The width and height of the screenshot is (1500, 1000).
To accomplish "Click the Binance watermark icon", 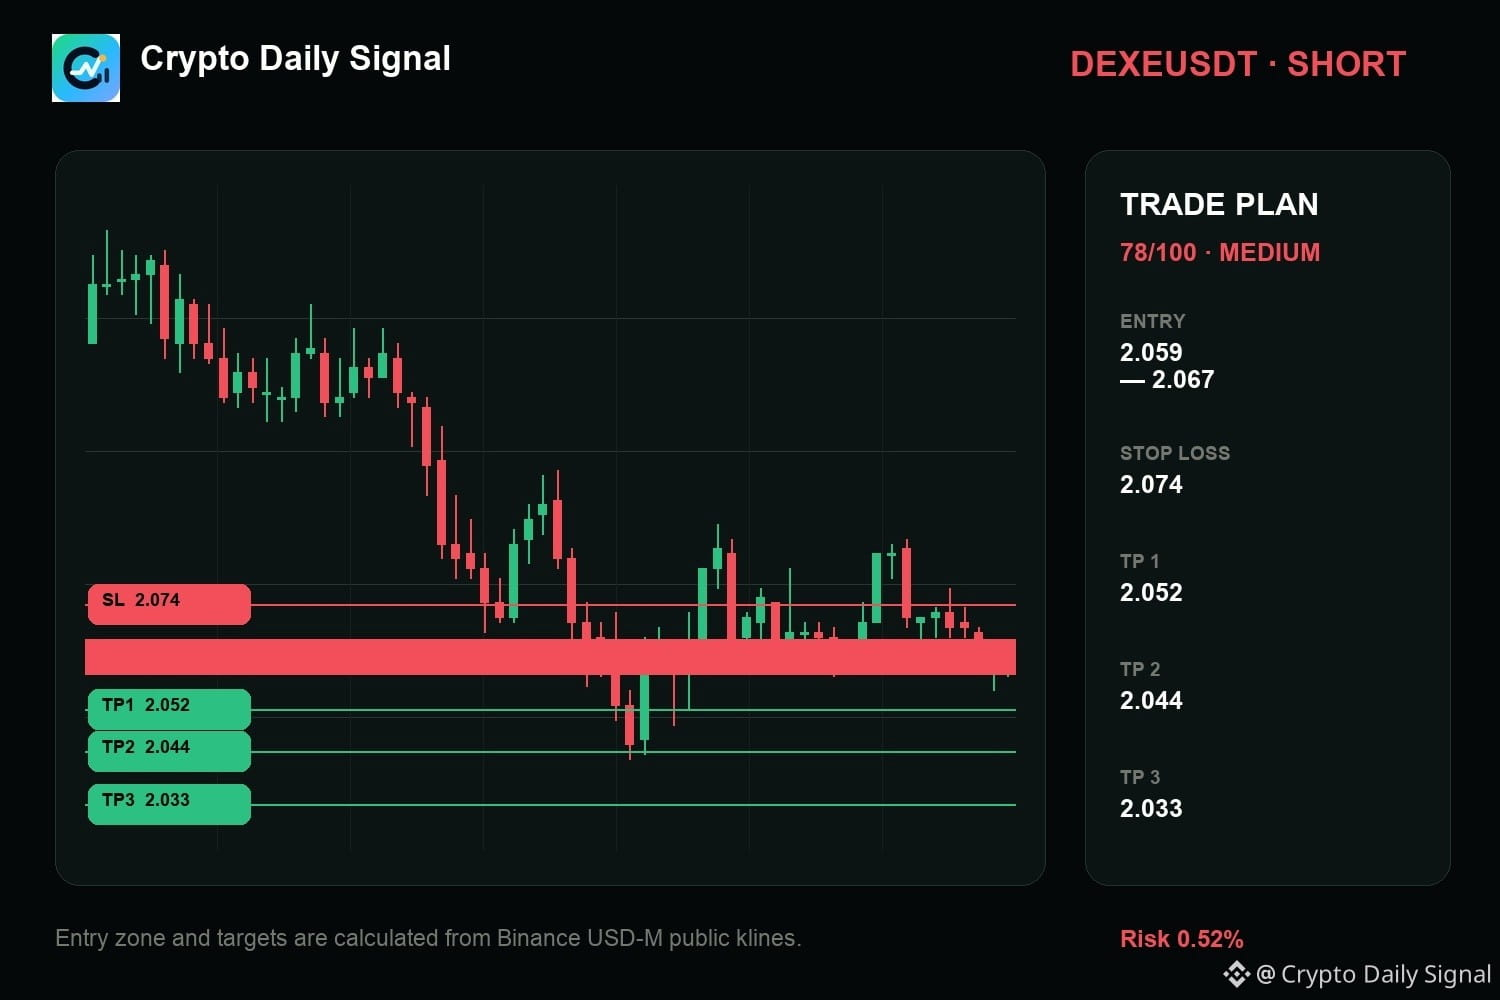I will point(1236,974).
